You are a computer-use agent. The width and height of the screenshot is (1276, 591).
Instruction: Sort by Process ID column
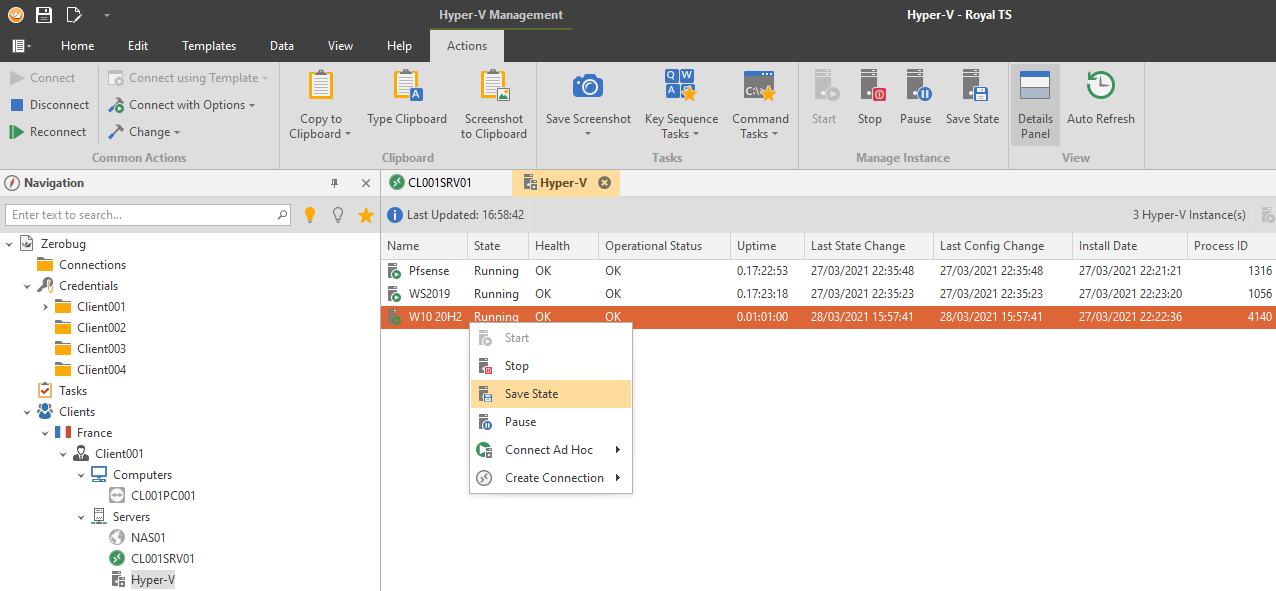point(1230,246)
